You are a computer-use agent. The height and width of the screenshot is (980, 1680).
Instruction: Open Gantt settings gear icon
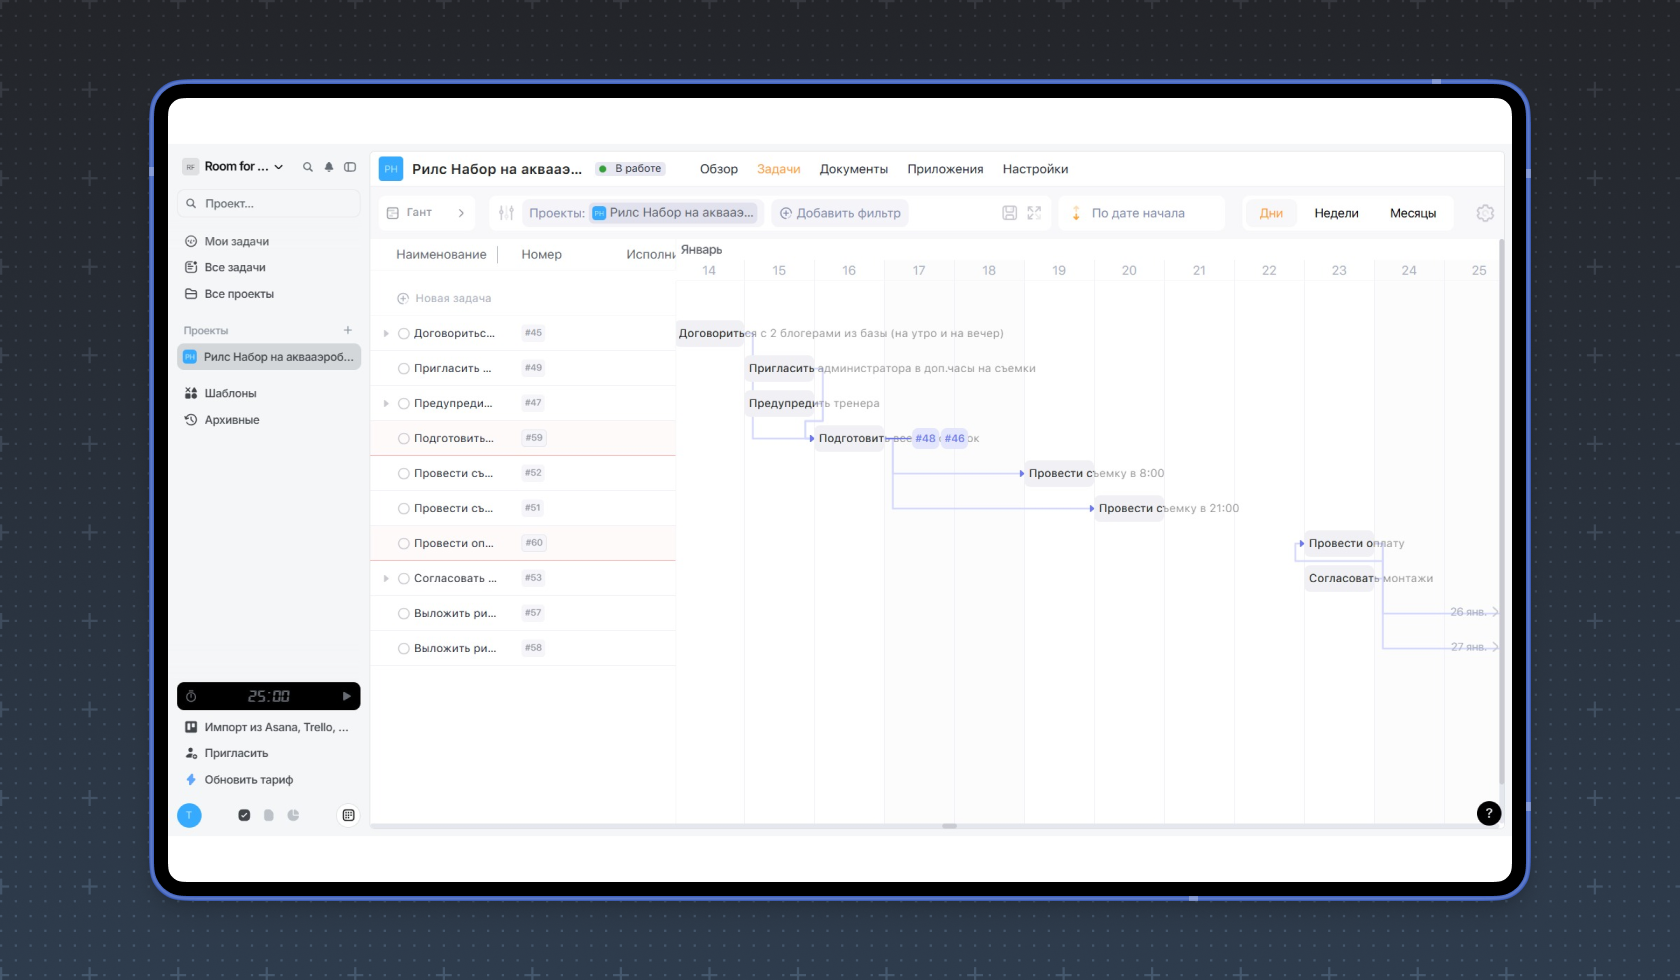tap(1485, 213)
